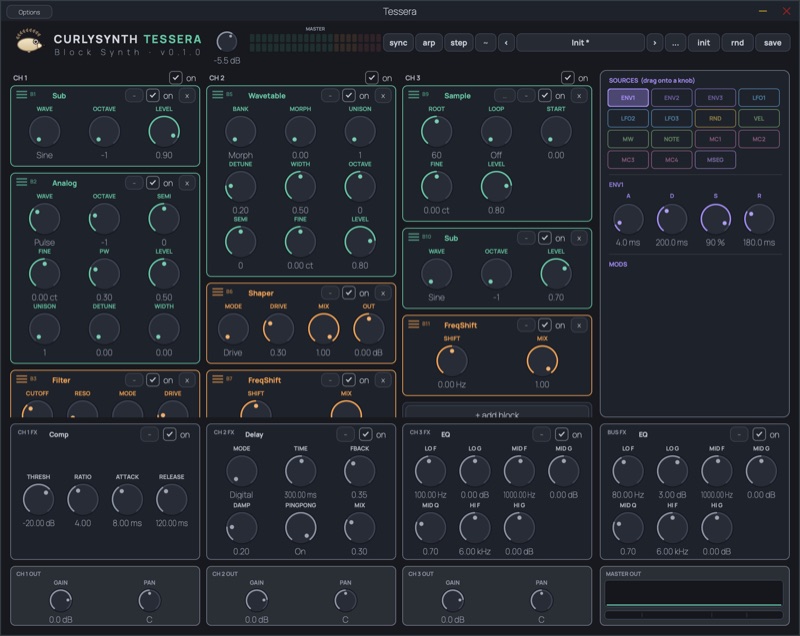
Task: Go to the next preset arrow
Action: (655, 43)
